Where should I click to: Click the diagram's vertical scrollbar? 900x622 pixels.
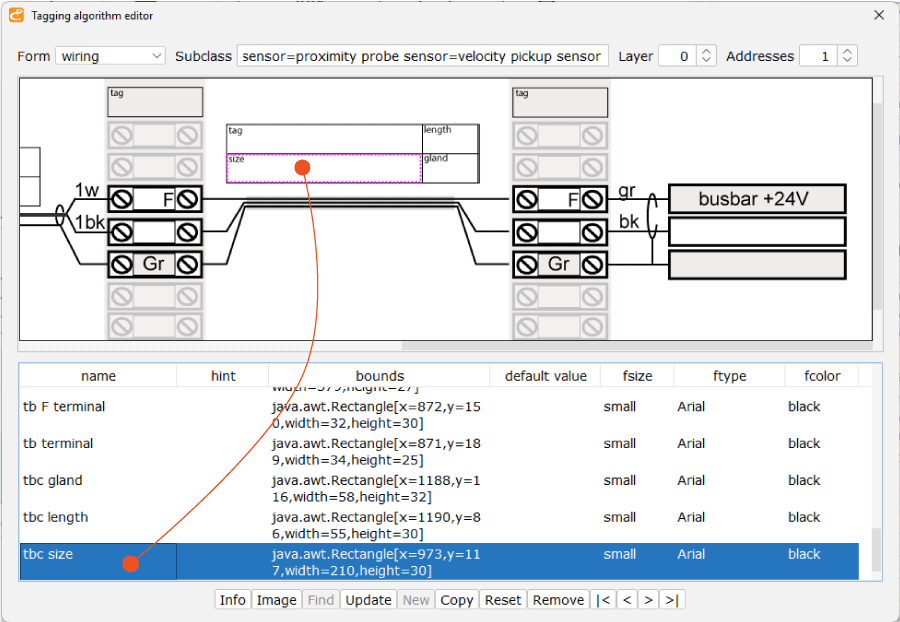pos(878,207)
